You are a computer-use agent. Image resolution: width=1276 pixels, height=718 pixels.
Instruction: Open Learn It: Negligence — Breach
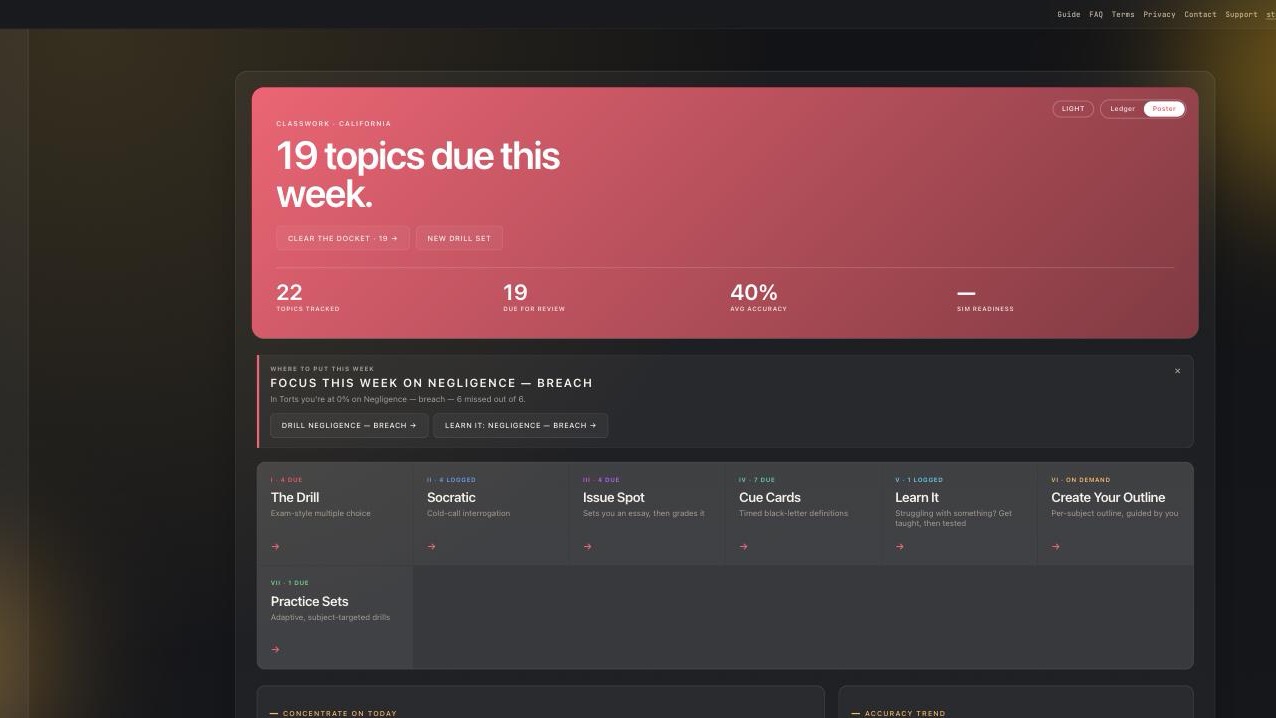[520, 425]
